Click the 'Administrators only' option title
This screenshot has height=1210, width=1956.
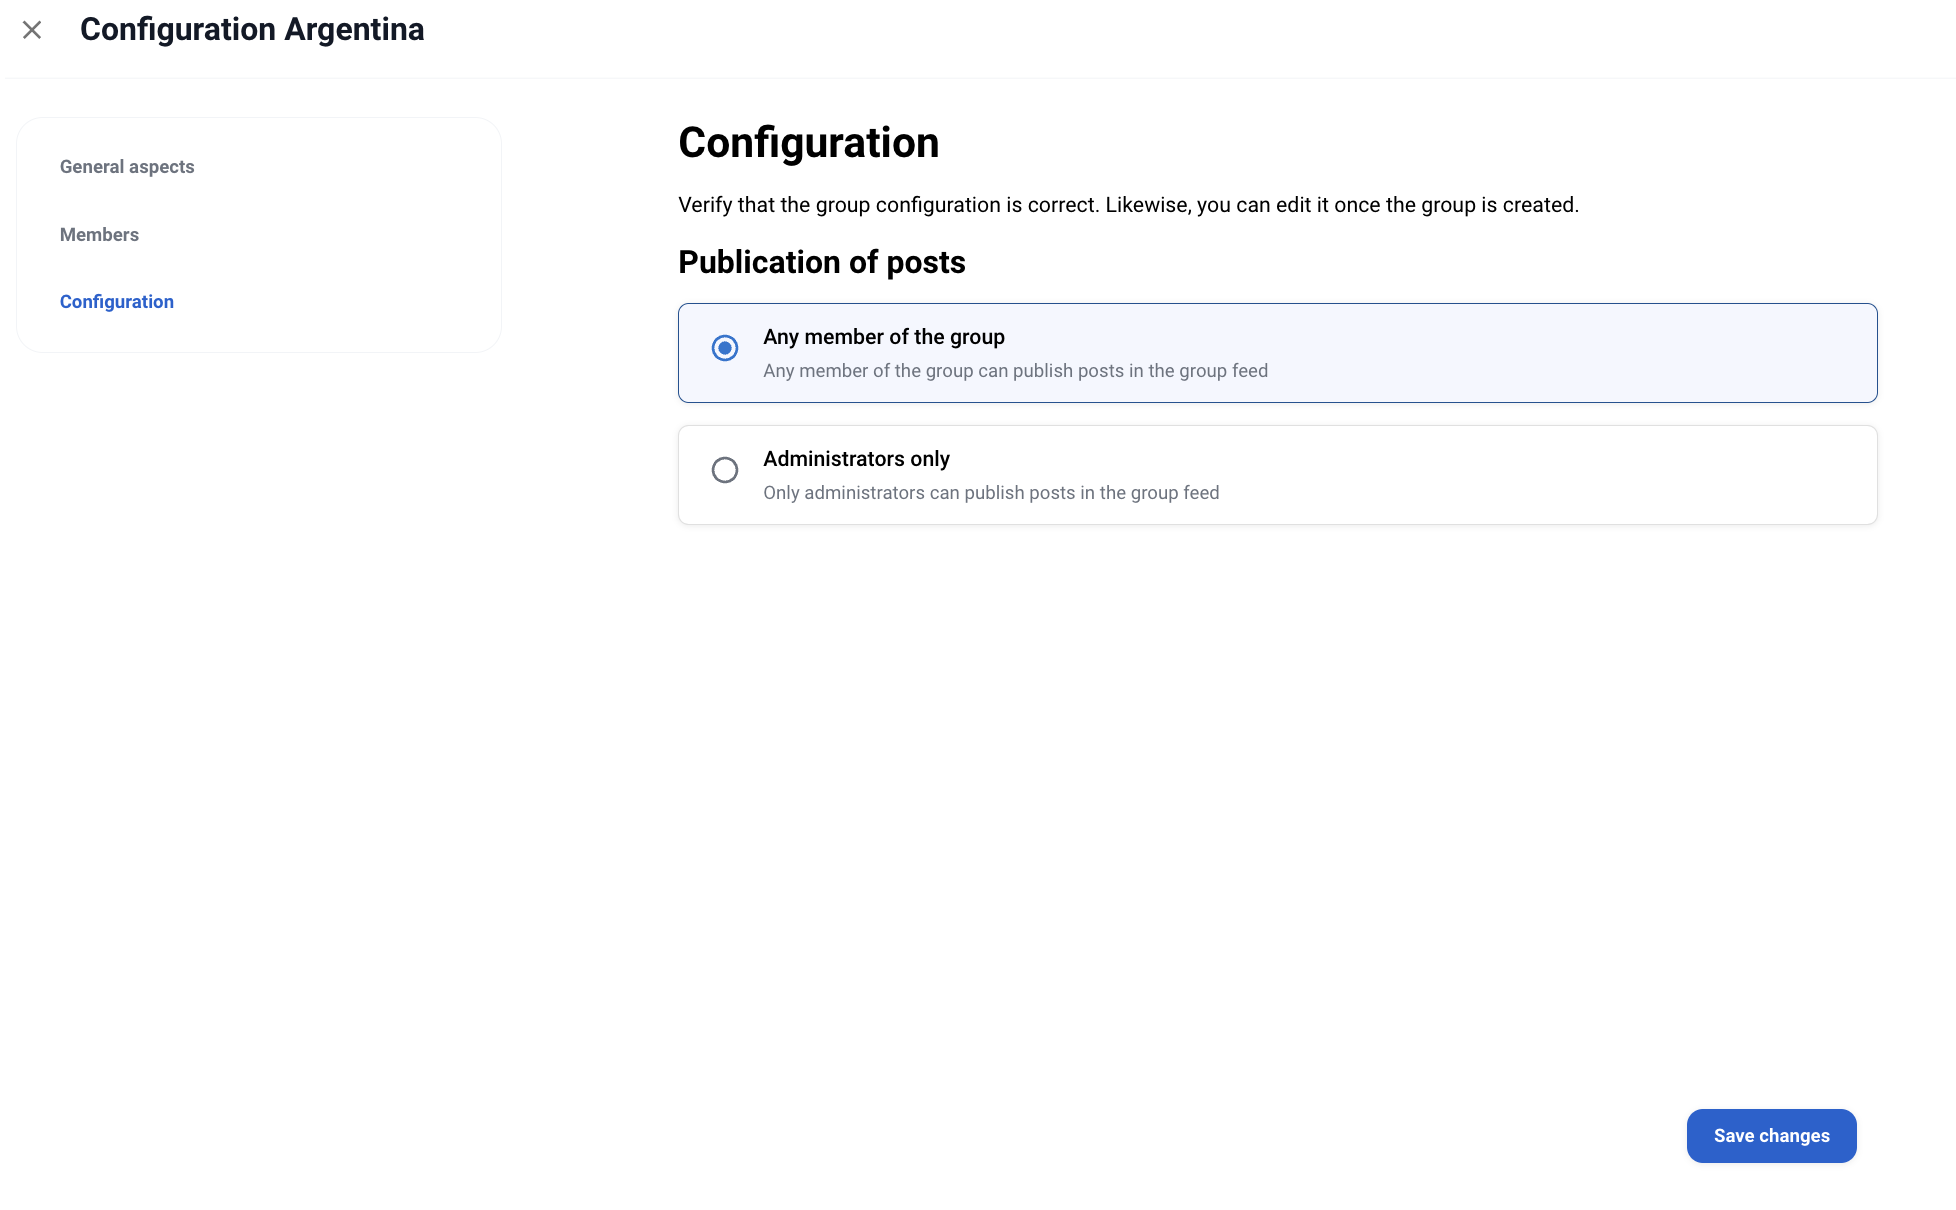tap(856, 459)
